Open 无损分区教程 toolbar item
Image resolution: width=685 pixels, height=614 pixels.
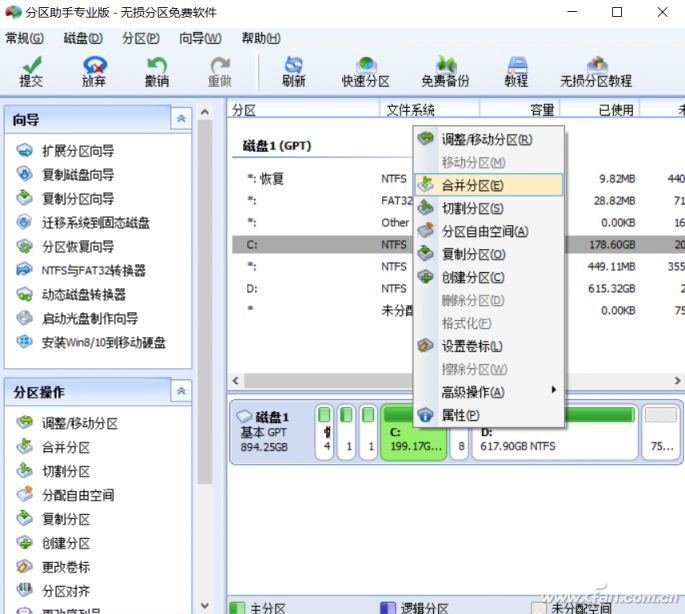coord(596,72)
